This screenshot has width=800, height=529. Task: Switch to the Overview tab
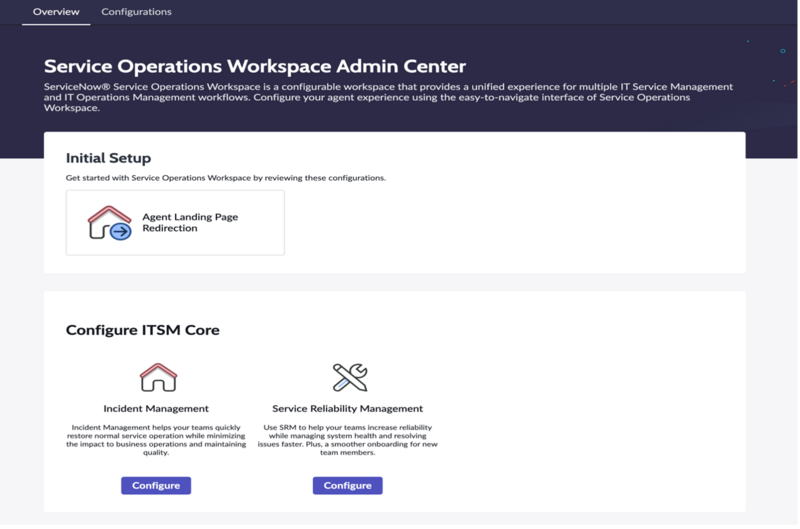point(56,12)
